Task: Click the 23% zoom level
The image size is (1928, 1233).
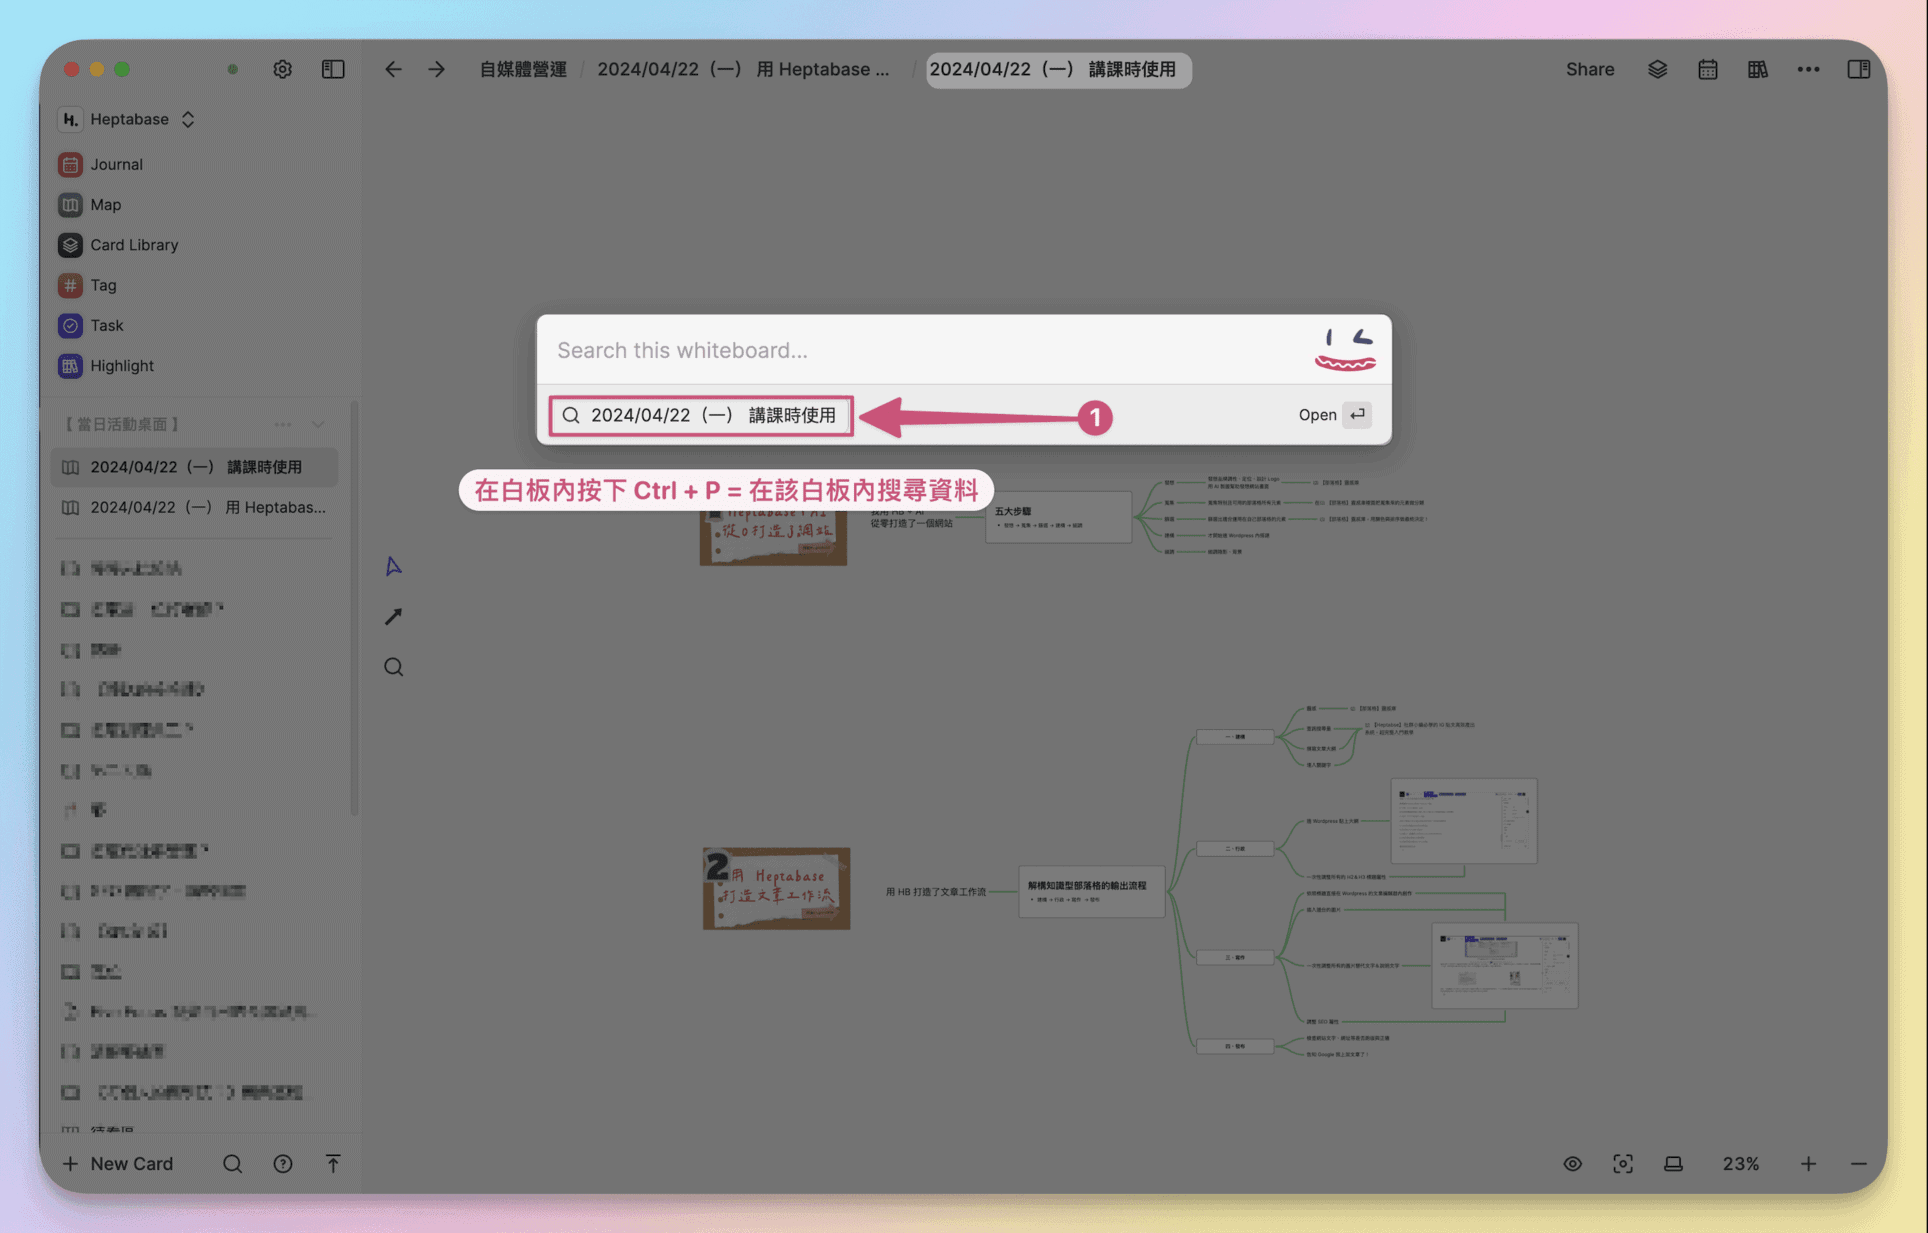Action: 1741,1163
